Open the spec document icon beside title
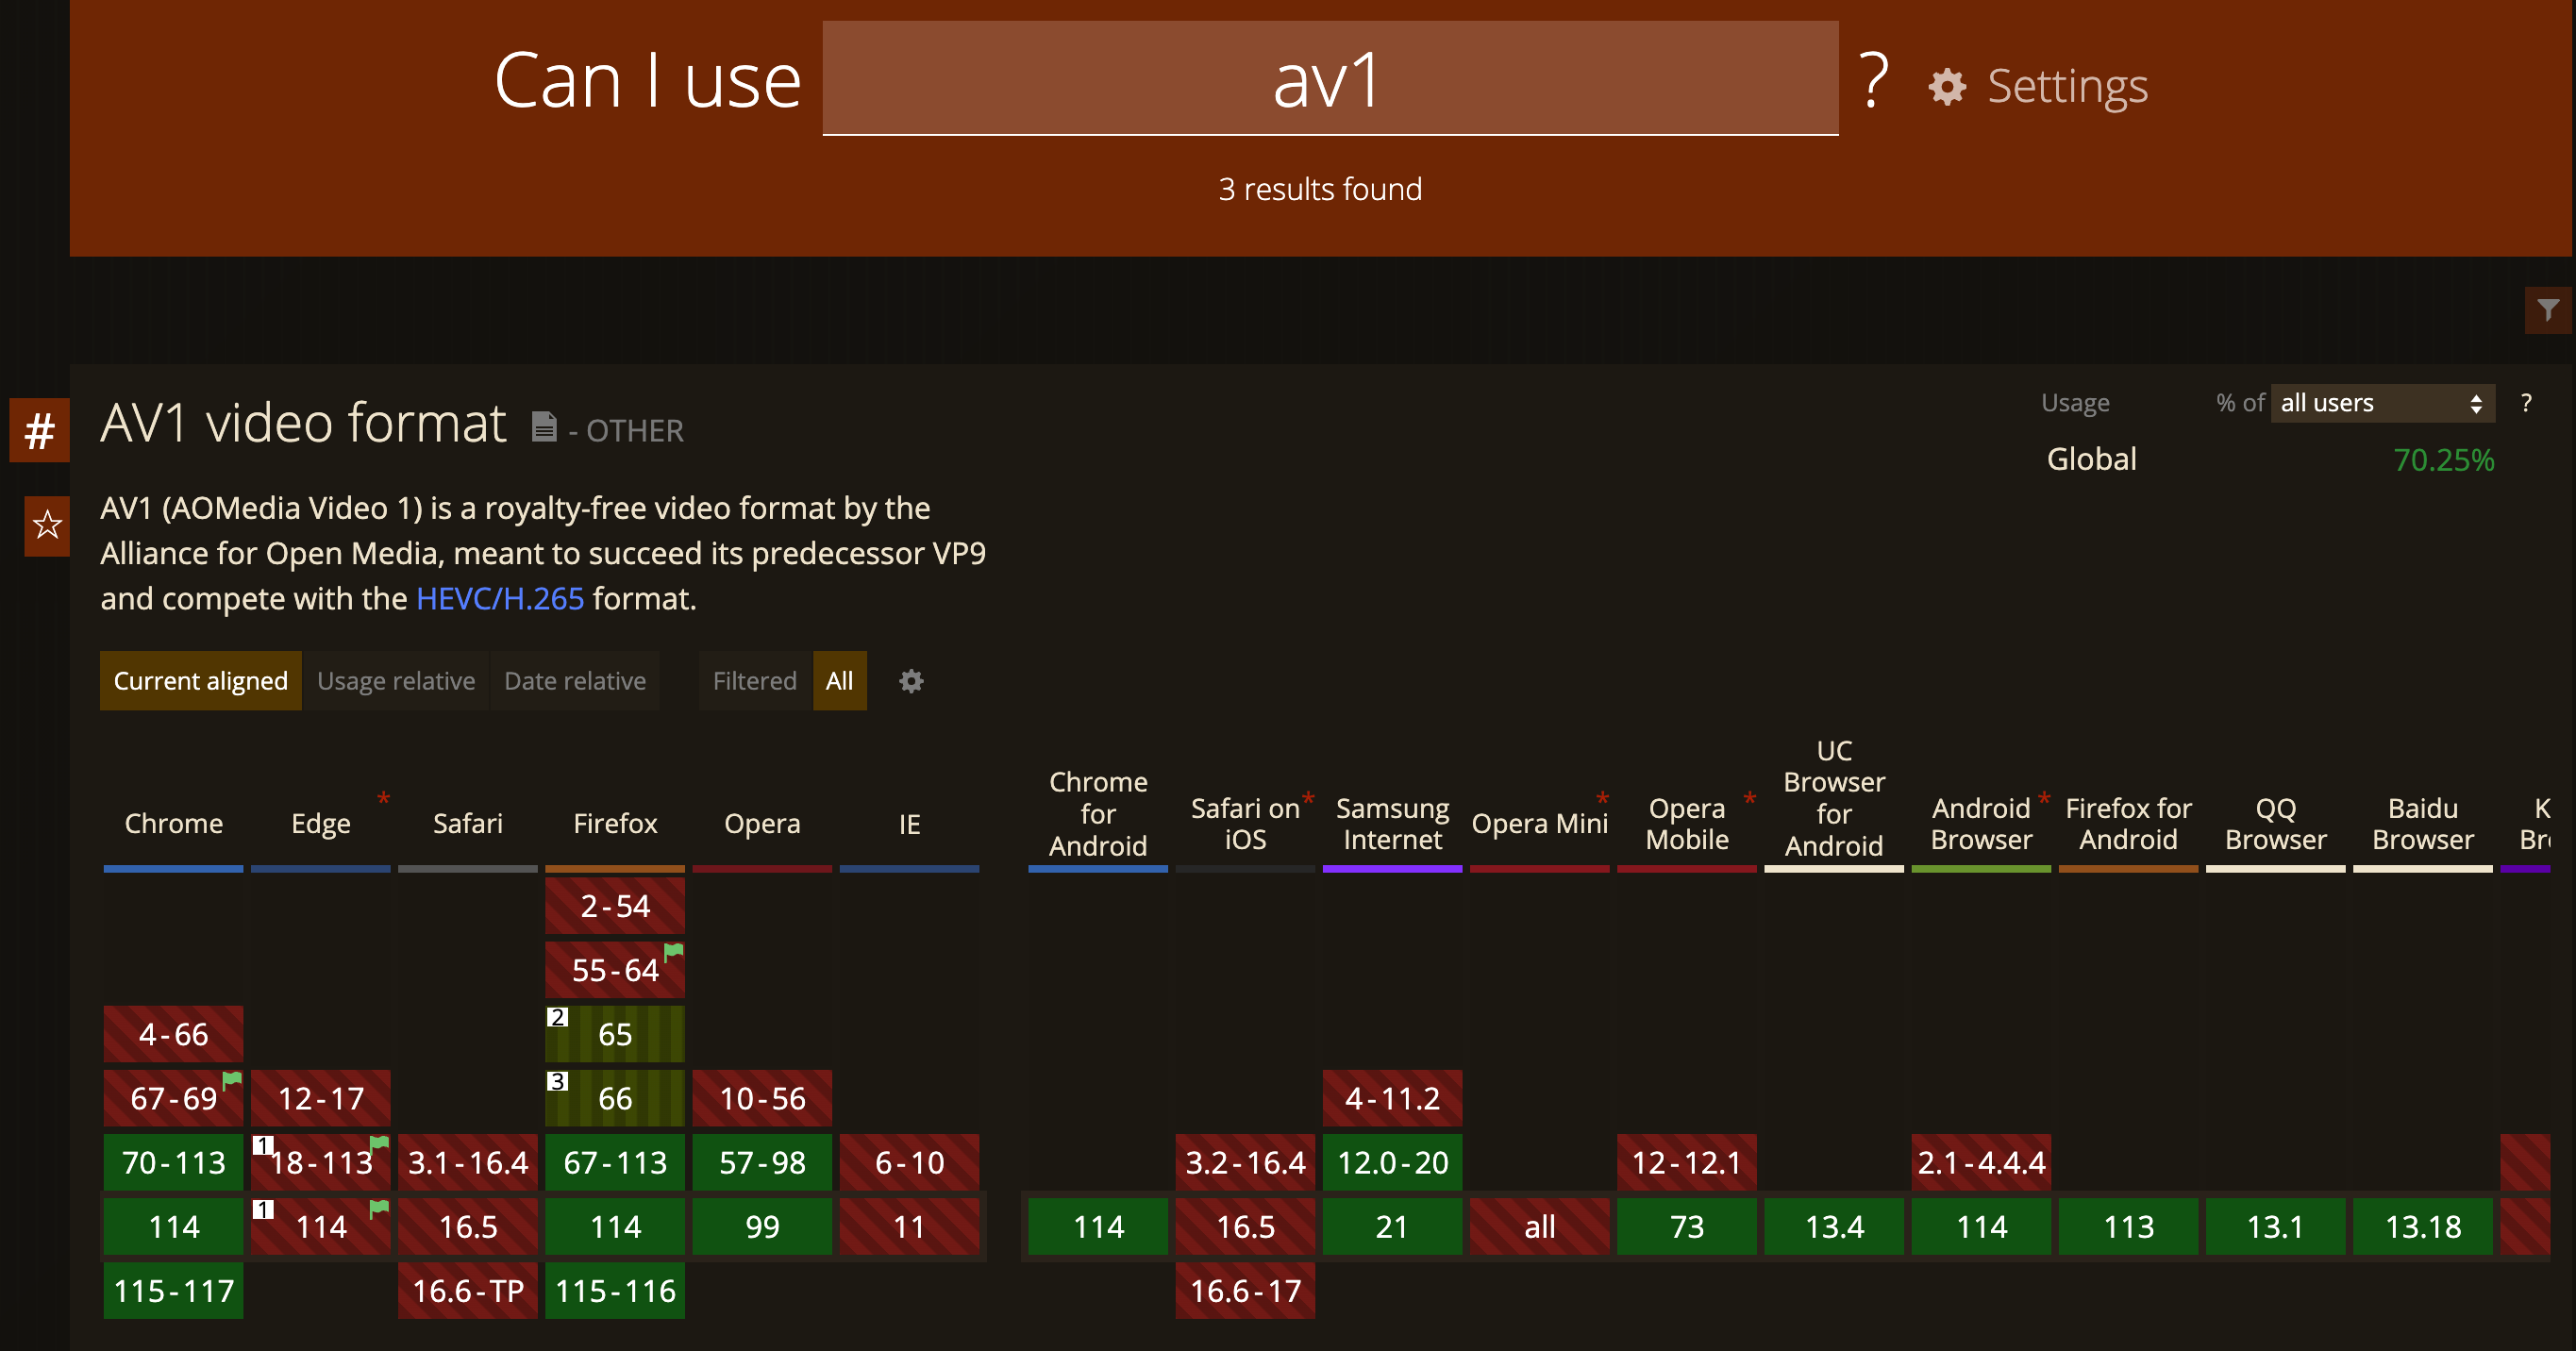This screenshot has width=2576, height=1351. pos(543,427)
